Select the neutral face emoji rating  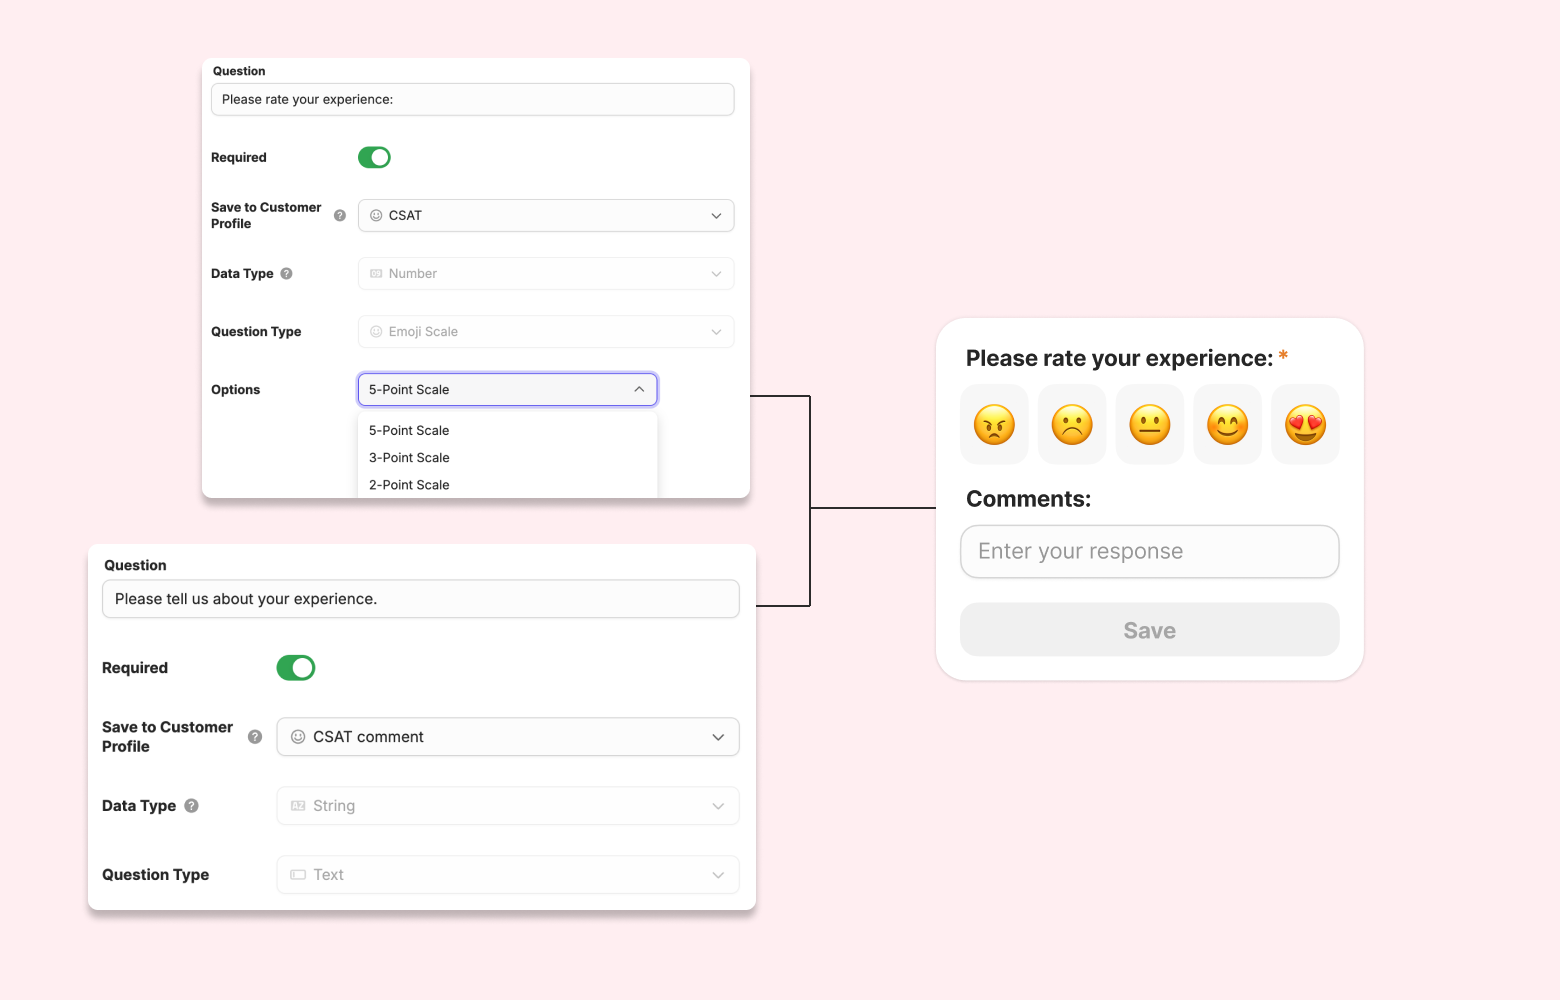point(1150,425)
